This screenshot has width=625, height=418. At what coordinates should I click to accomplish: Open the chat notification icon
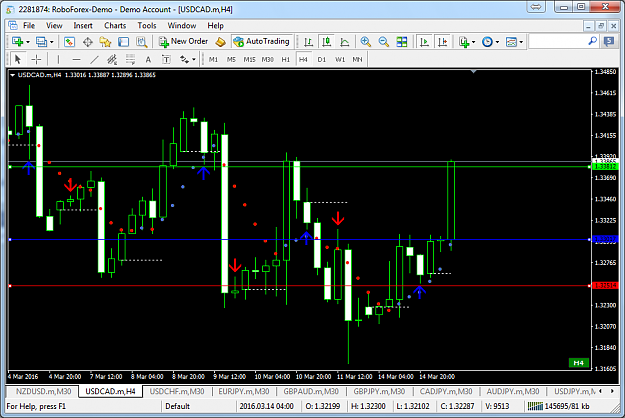coord(609,41)
